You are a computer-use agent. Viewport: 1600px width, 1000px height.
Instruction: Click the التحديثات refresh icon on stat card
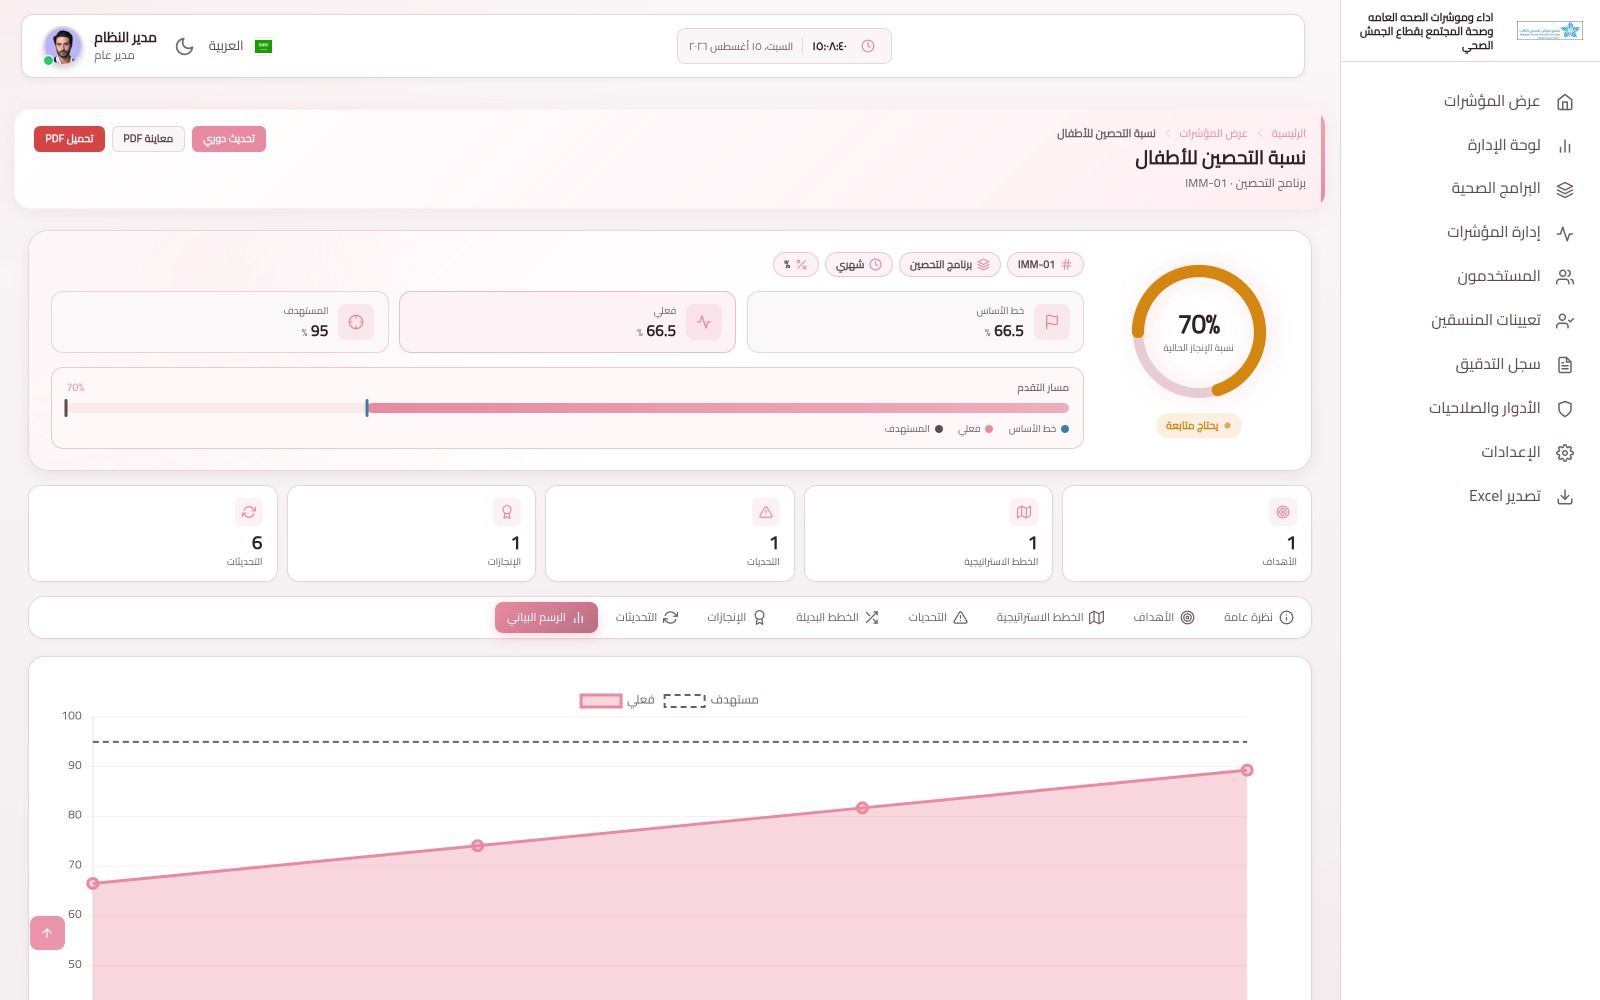pyautogui.click(x=249, y=512)
